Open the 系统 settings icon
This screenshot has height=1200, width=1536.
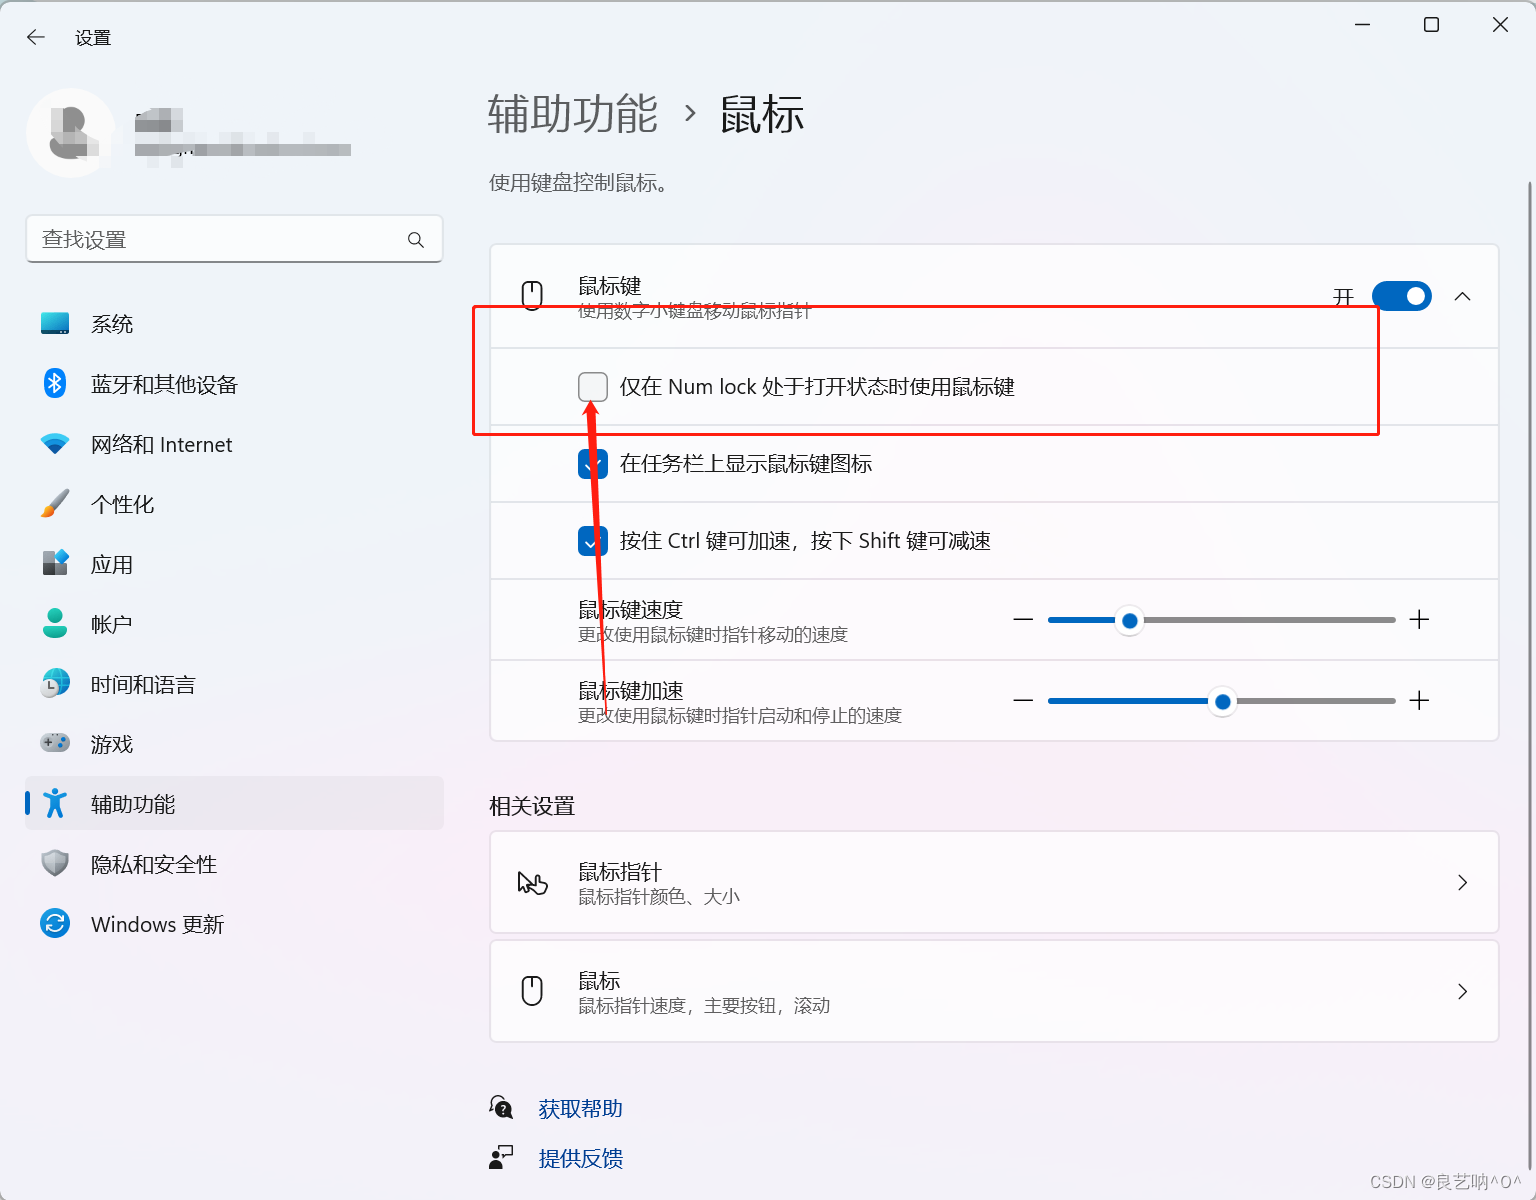click(55, 324)
